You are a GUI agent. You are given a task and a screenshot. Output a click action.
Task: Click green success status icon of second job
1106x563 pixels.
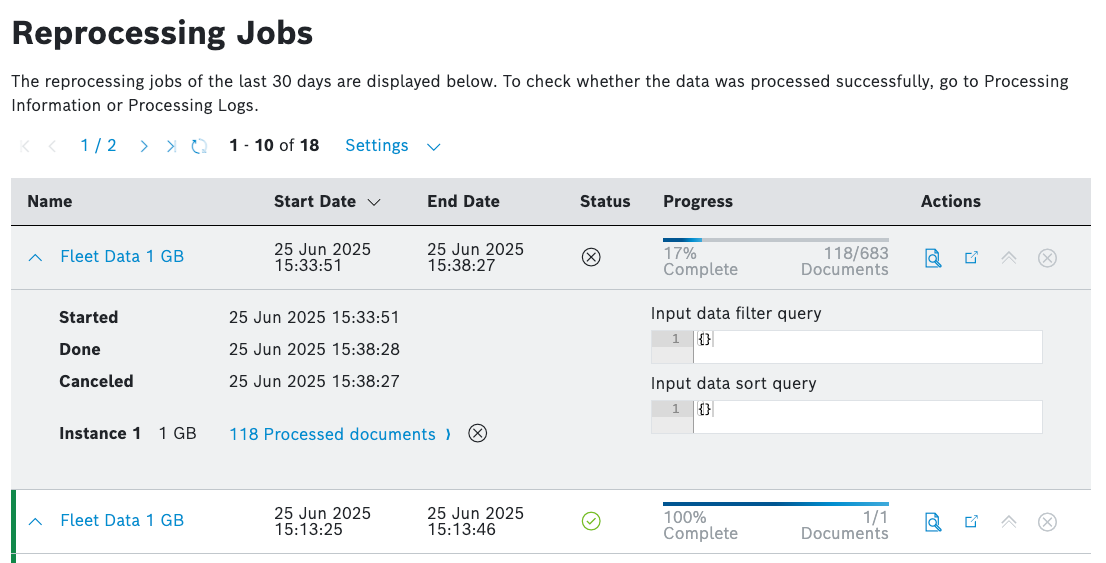591,521
